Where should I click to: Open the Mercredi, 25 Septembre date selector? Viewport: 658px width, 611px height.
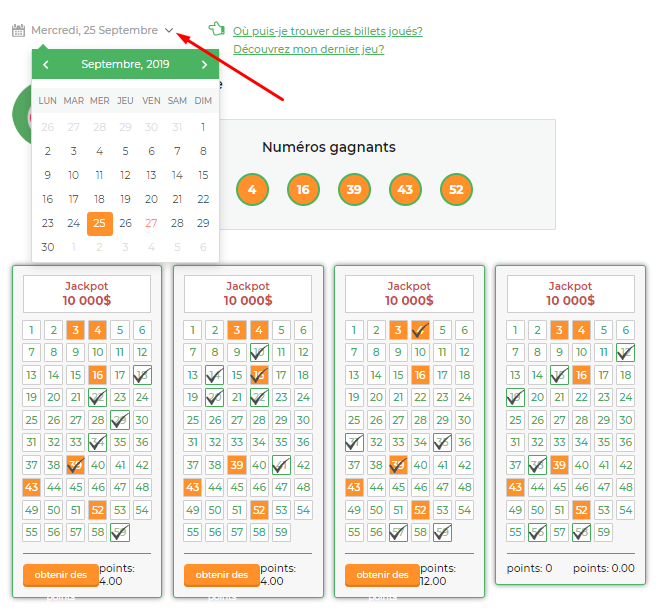pos(94,30)
